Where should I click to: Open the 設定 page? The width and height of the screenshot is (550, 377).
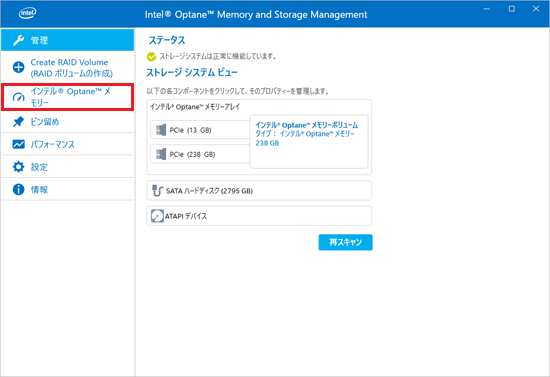pyautogui.click(x=68, y=167)
